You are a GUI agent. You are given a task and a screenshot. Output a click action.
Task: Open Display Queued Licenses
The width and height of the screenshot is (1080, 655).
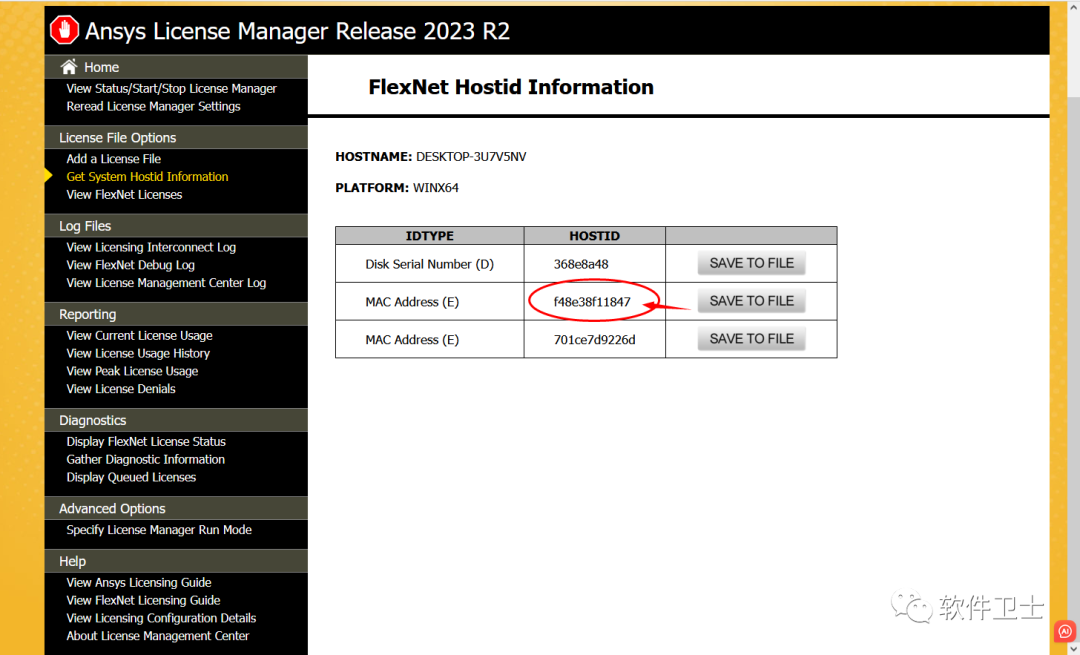tap(132, 477)
